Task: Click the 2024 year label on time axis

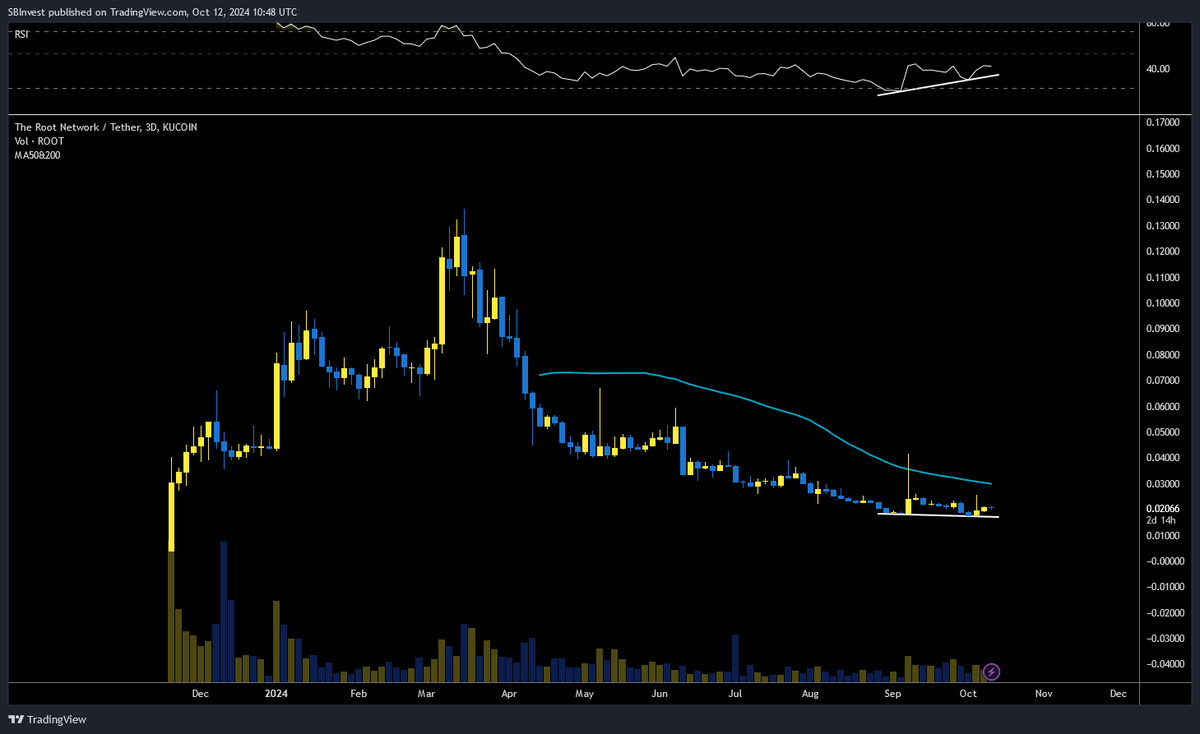Action: (x=275, y=693)
